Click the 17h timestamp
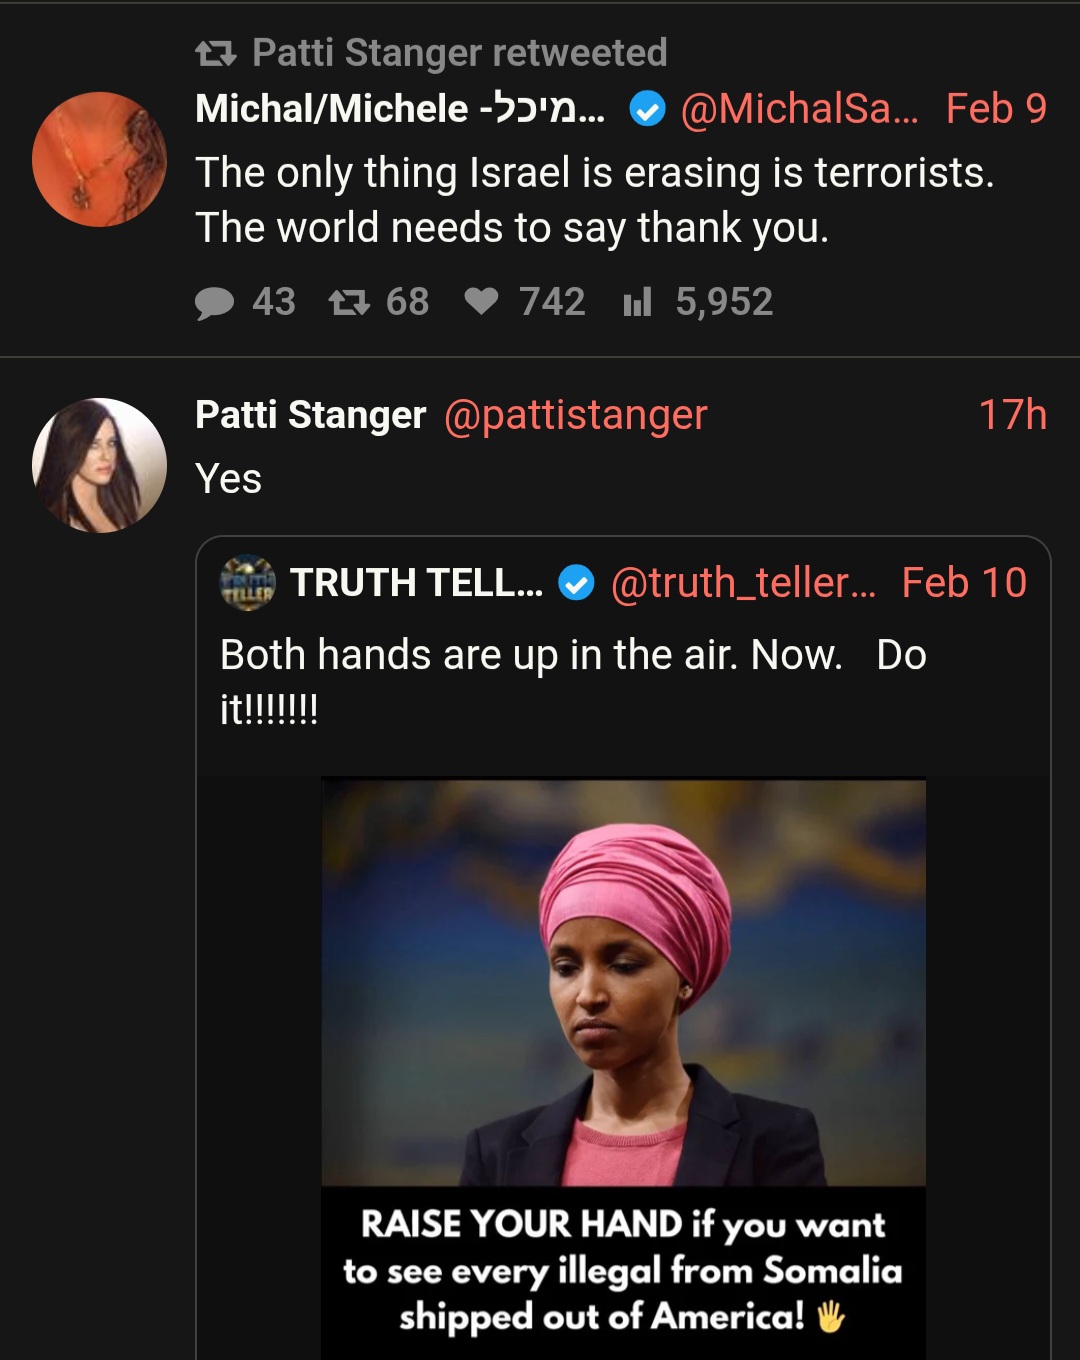This screenshot has height=1360, width=1080. click(x=1012, y=415)
